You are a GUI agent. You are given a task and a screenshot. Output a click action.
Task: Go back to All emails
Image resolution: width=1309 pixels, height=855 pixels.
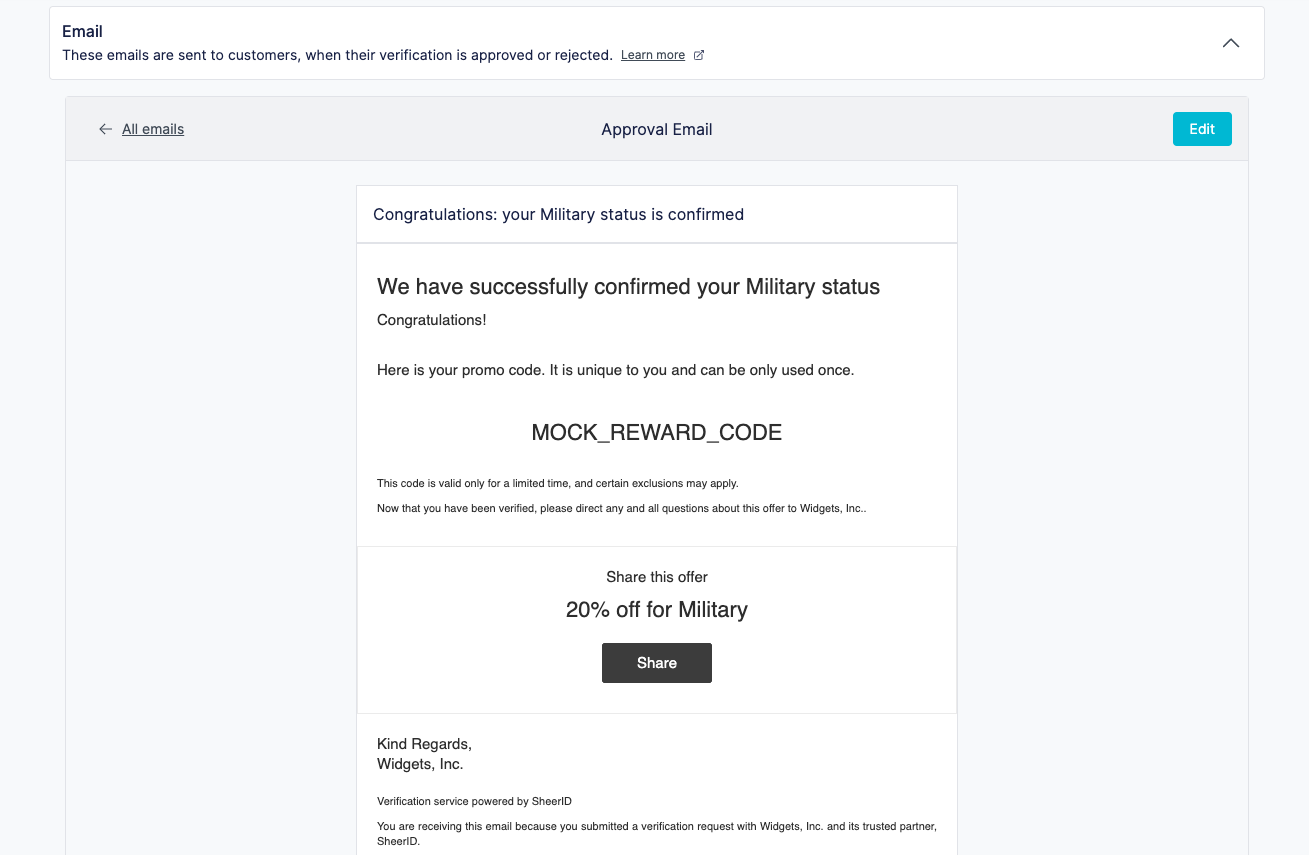[153, 129]
